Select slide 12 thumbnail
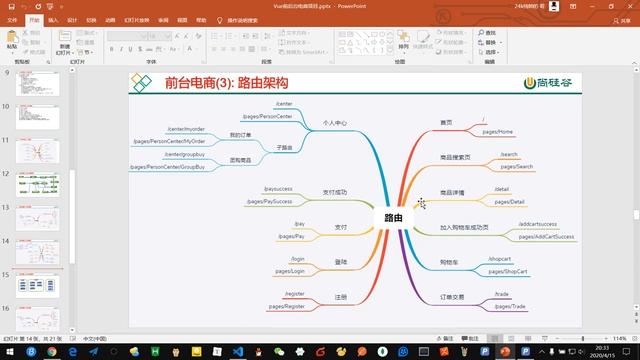 [x=38, y=184]
